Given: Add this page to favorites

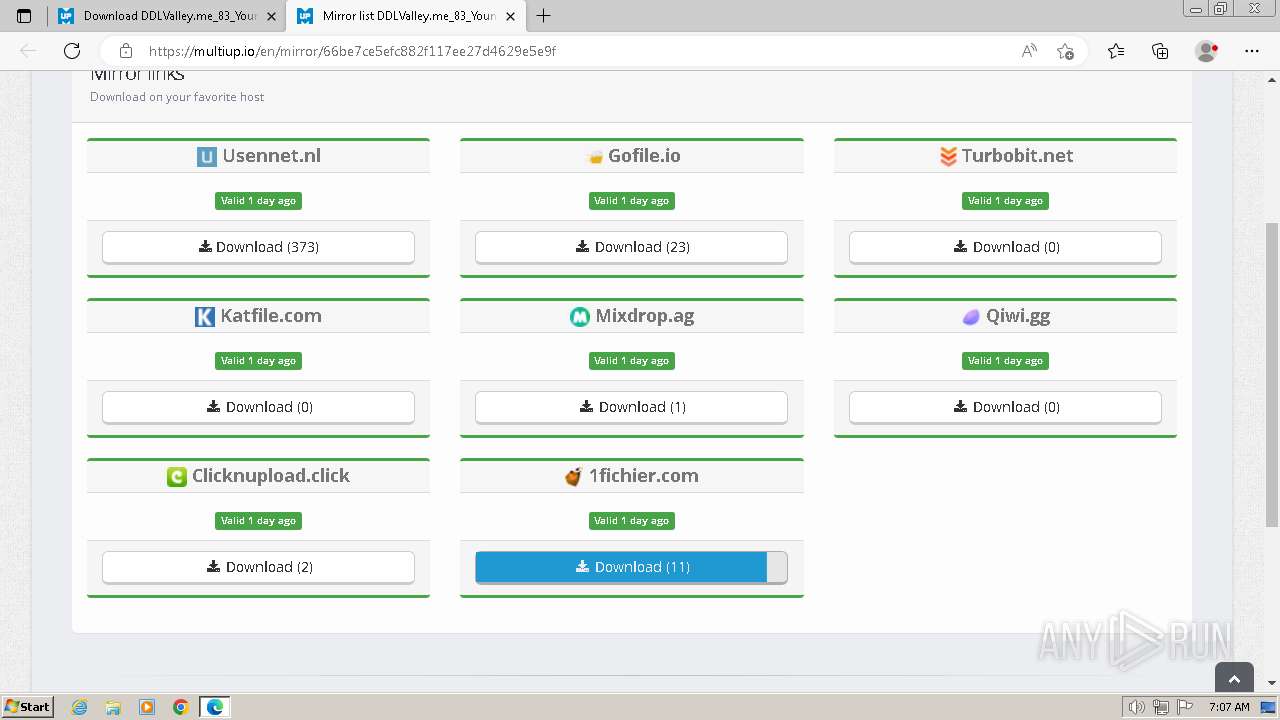Looking at the screenshot, I should pos(1065,51).
